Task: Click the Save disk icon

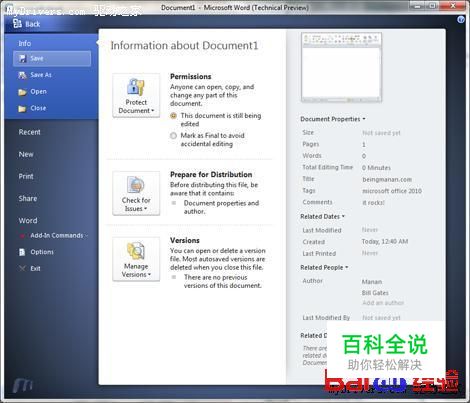Action: pyautogui.click(x=22, y=59)
